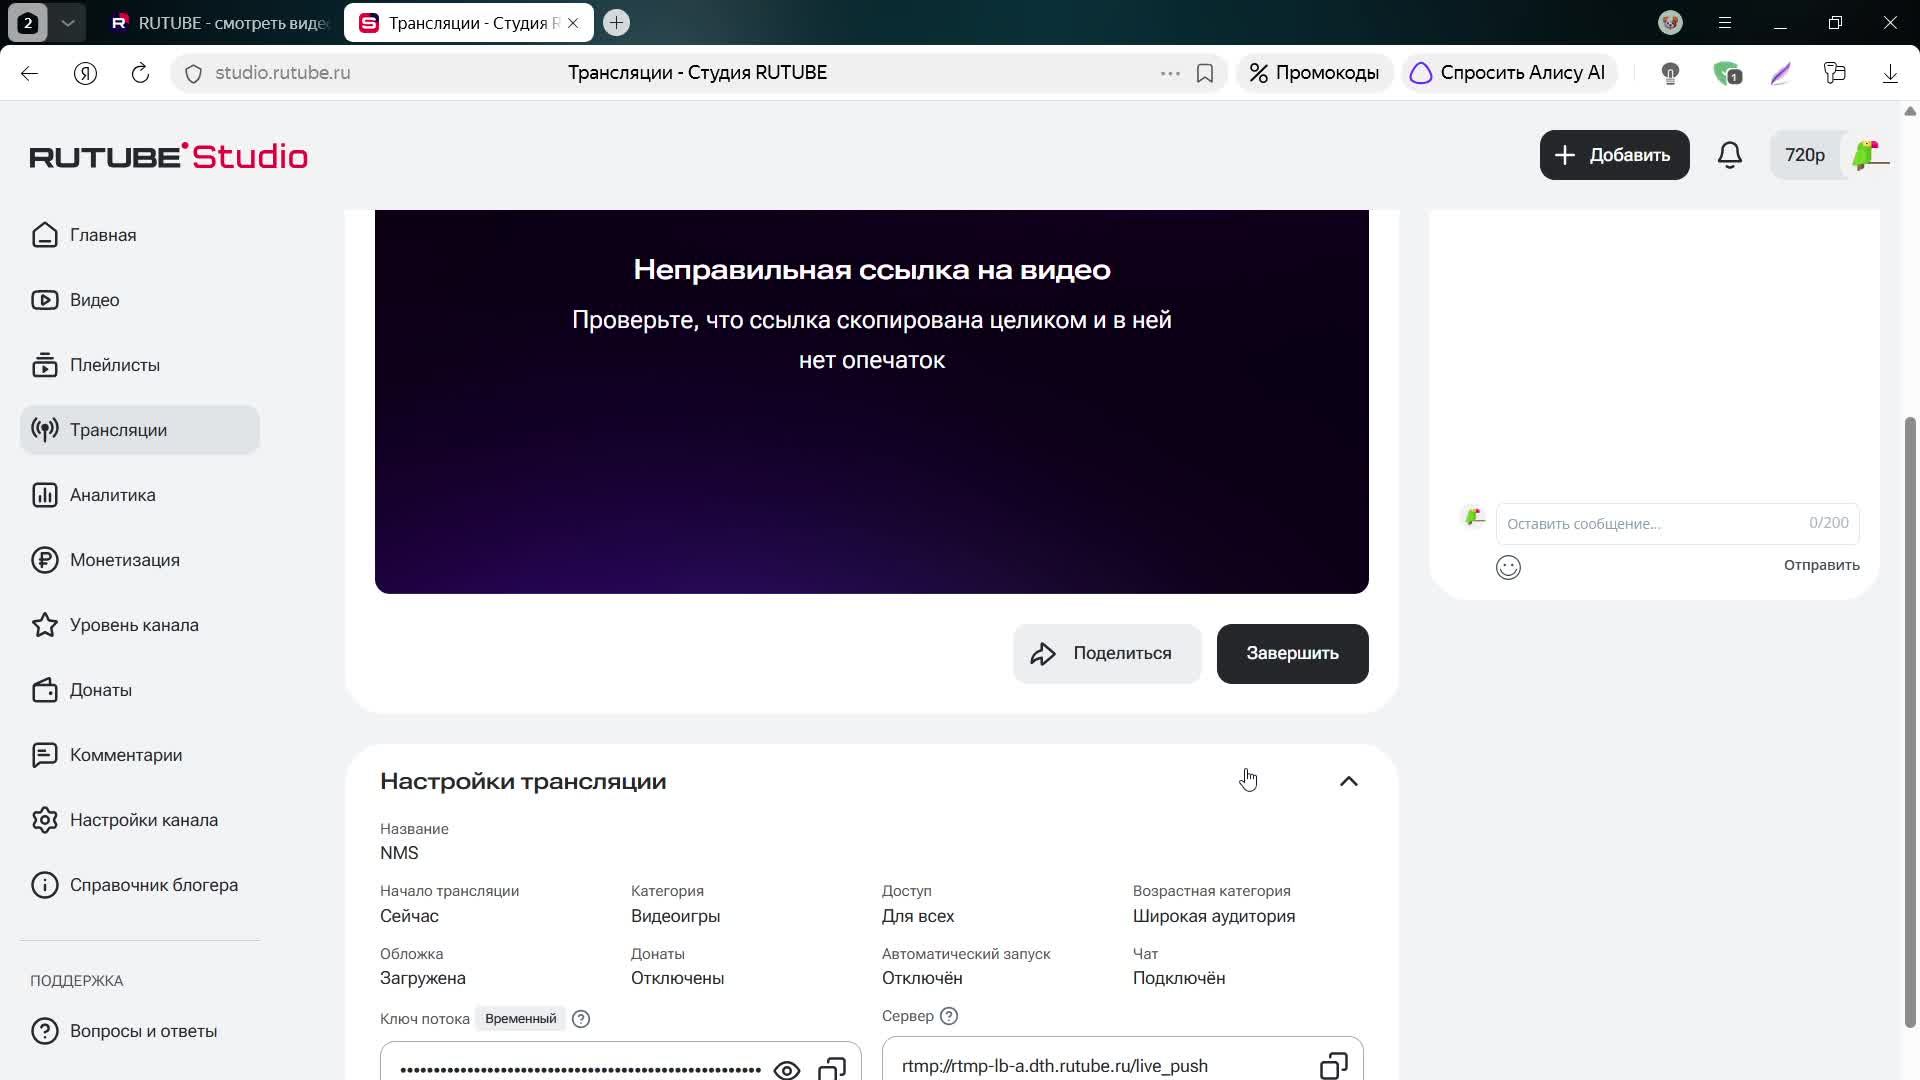Show the hidden stream key with eye icon
1920x1080 pixels.
tap(786, 1070)
